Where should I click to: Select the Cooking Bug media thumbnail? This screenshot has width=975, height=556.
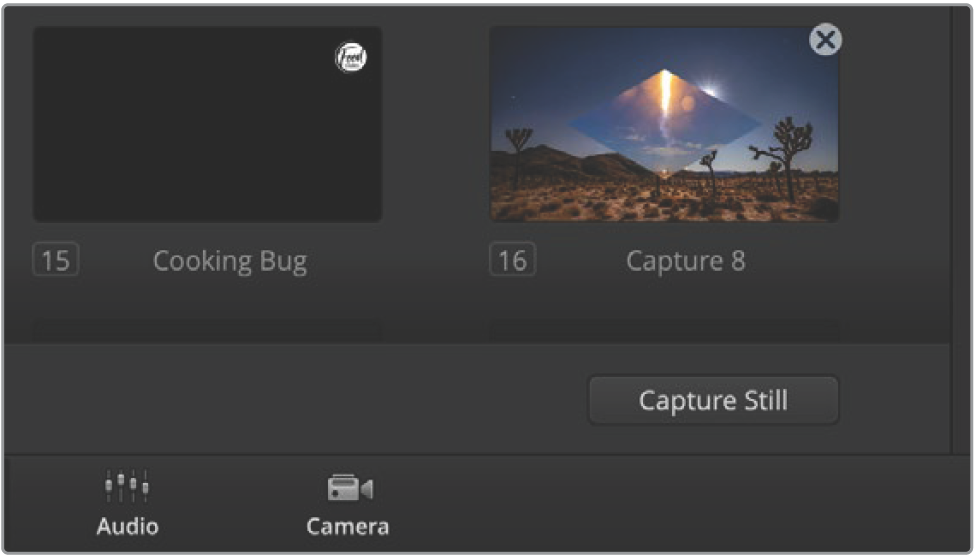click(x=207, y=124)
